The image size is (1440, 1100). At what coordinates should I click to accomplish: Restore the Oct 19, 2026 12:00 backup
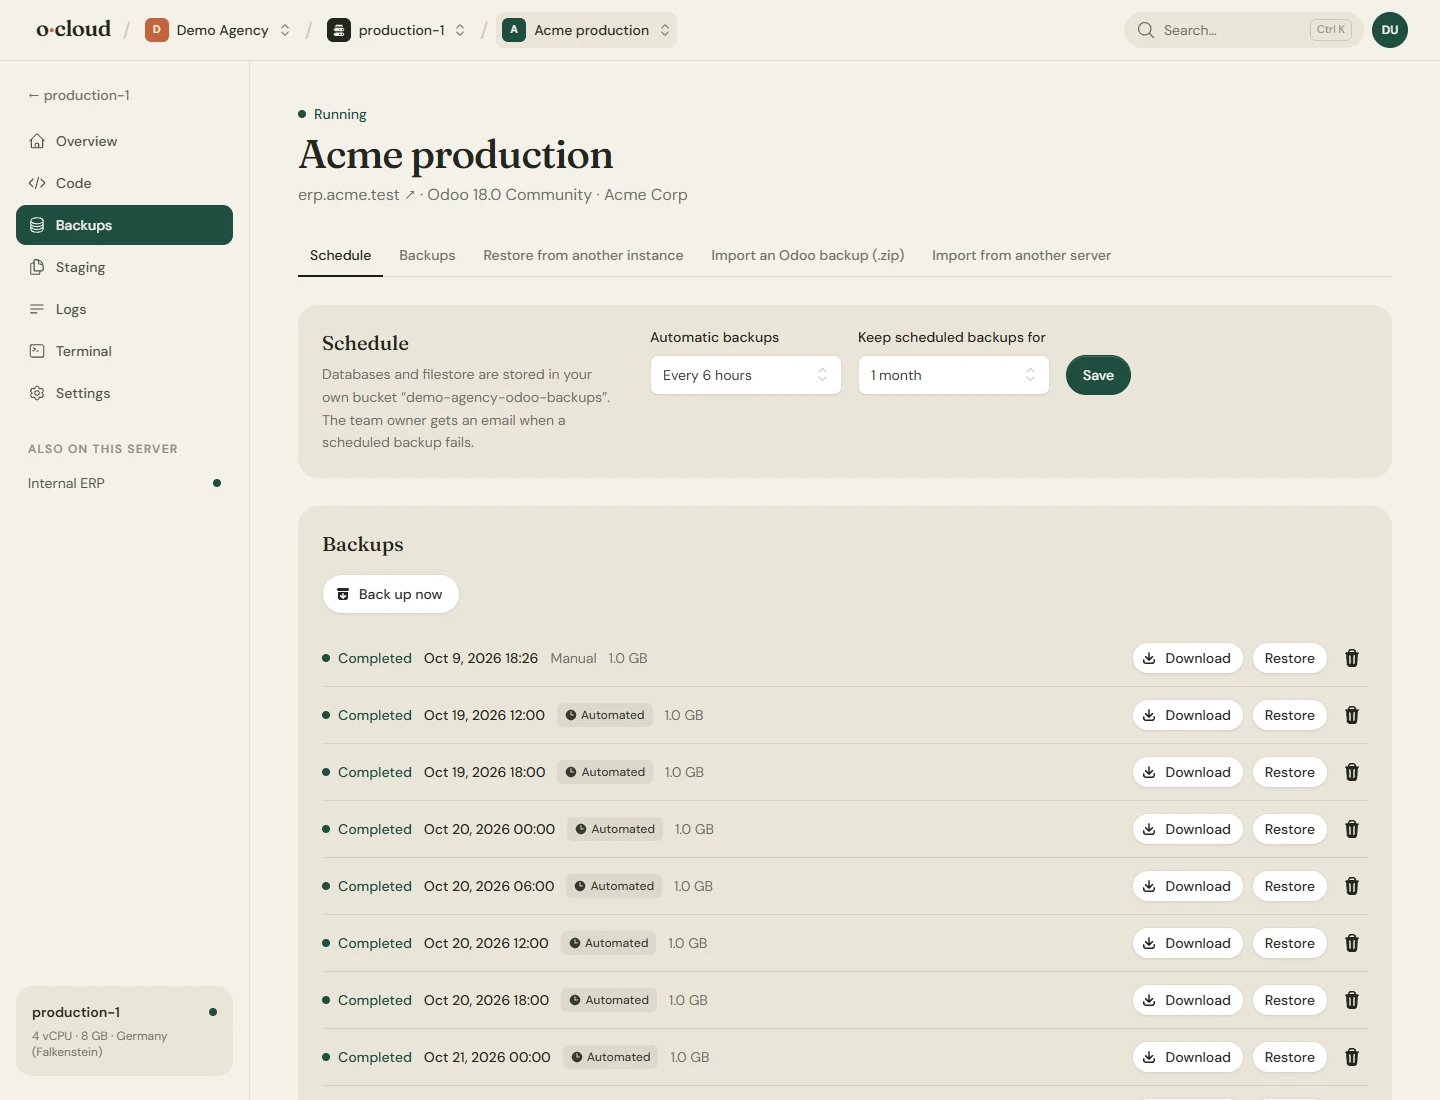pos(1290,715)
